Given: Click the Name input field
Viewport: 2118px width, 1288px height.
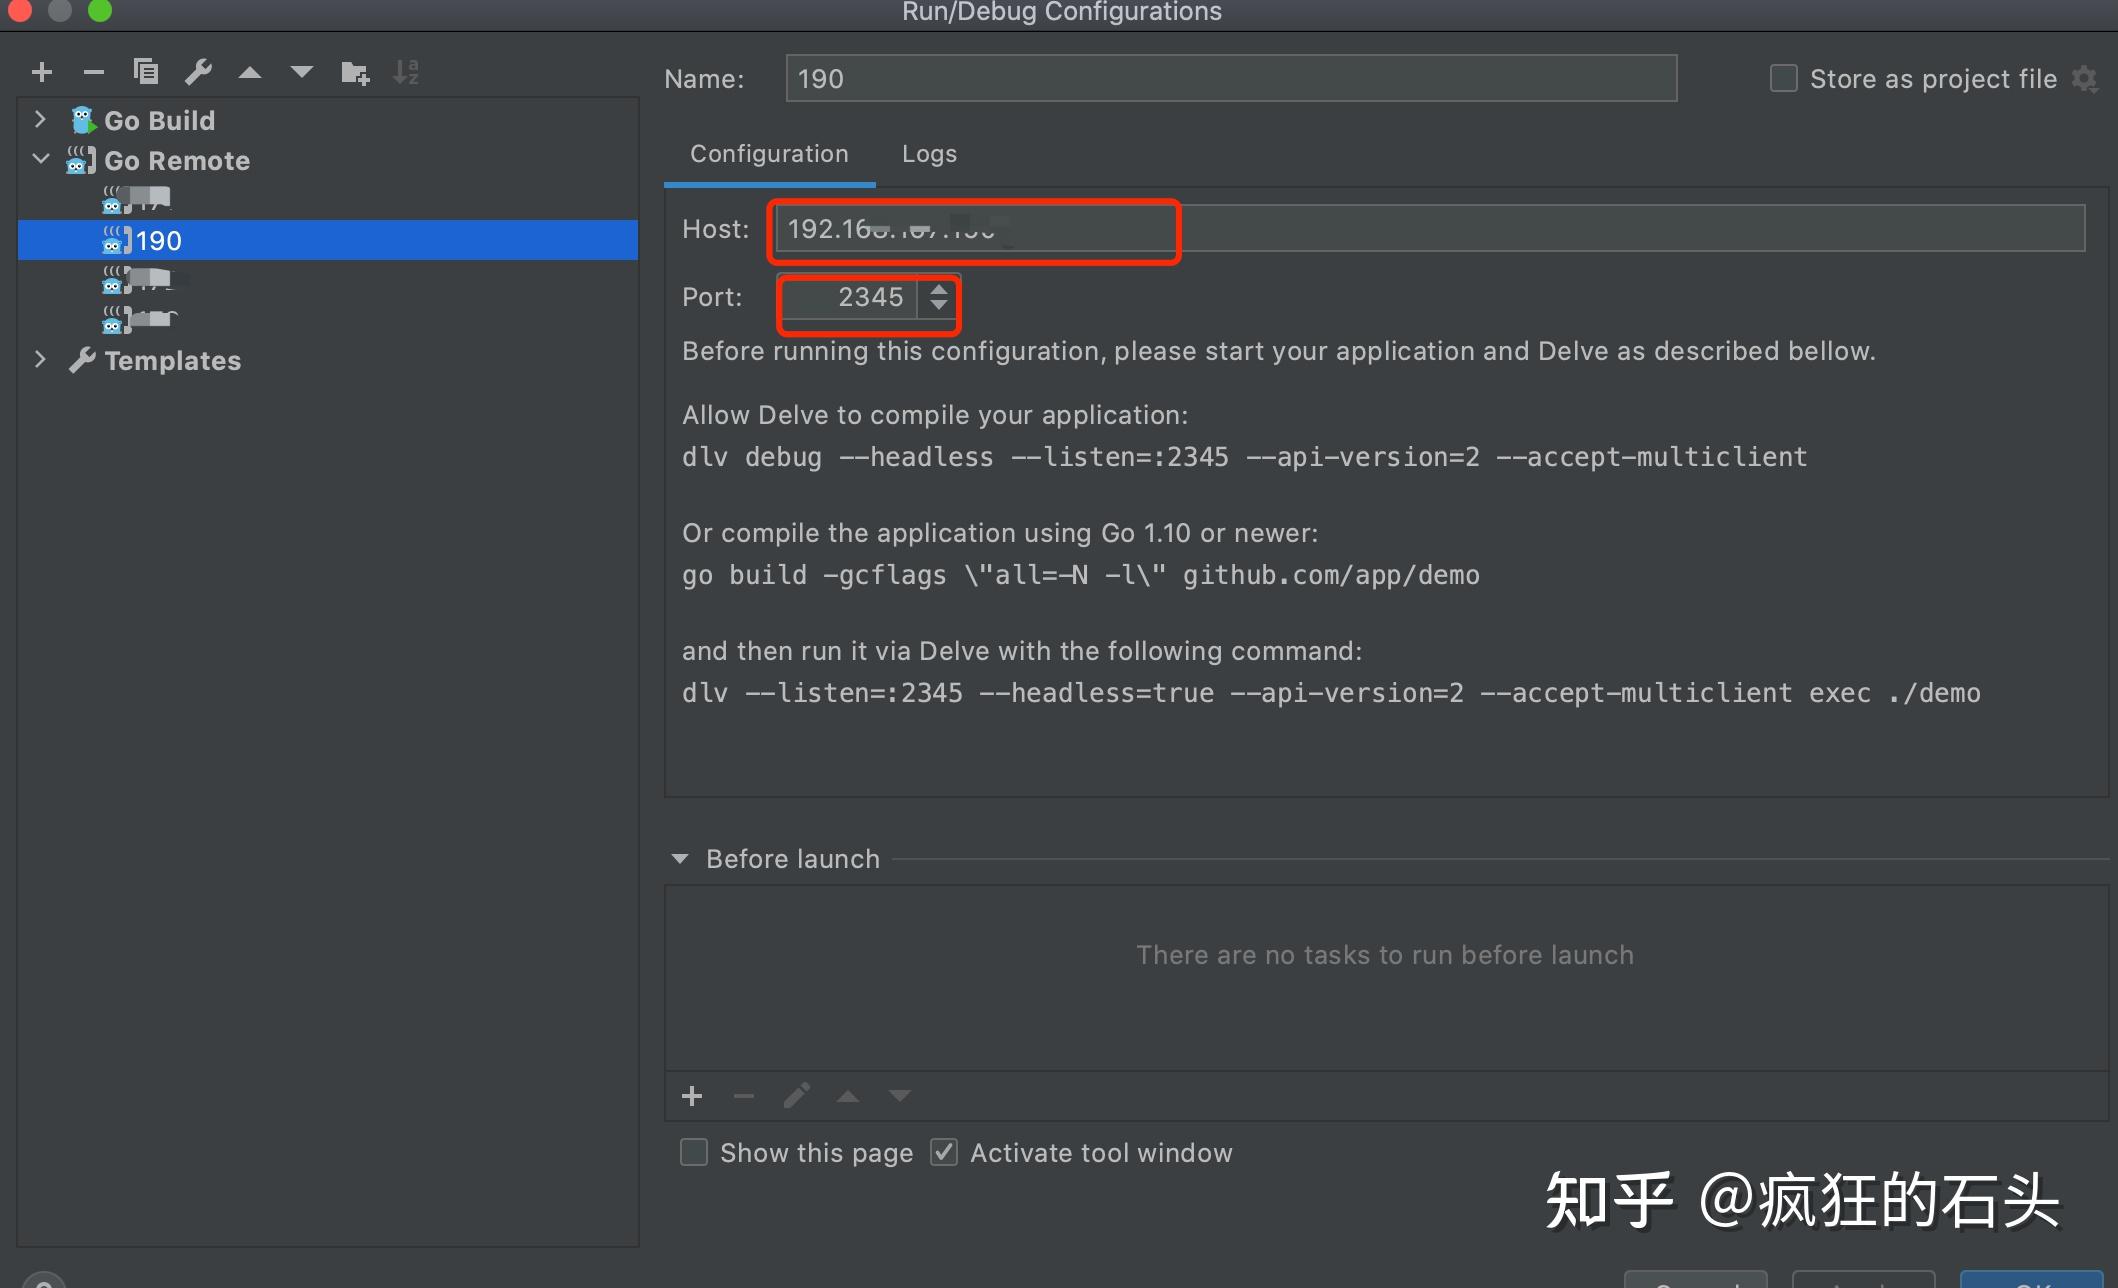Looking at the screenshot, I should (x=1231, y=78).
